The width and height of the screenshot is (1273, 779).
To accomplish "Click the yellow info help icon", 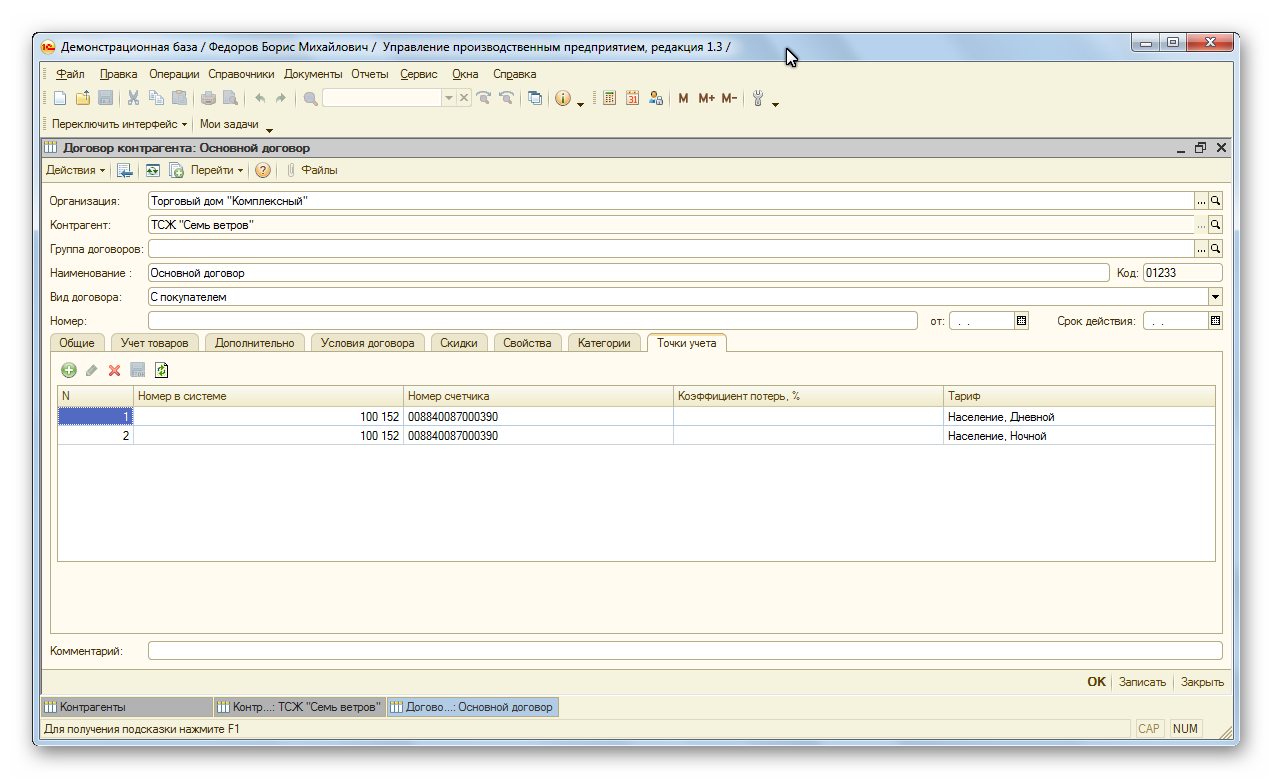I will pyautogui.click(x=563, y=98).
